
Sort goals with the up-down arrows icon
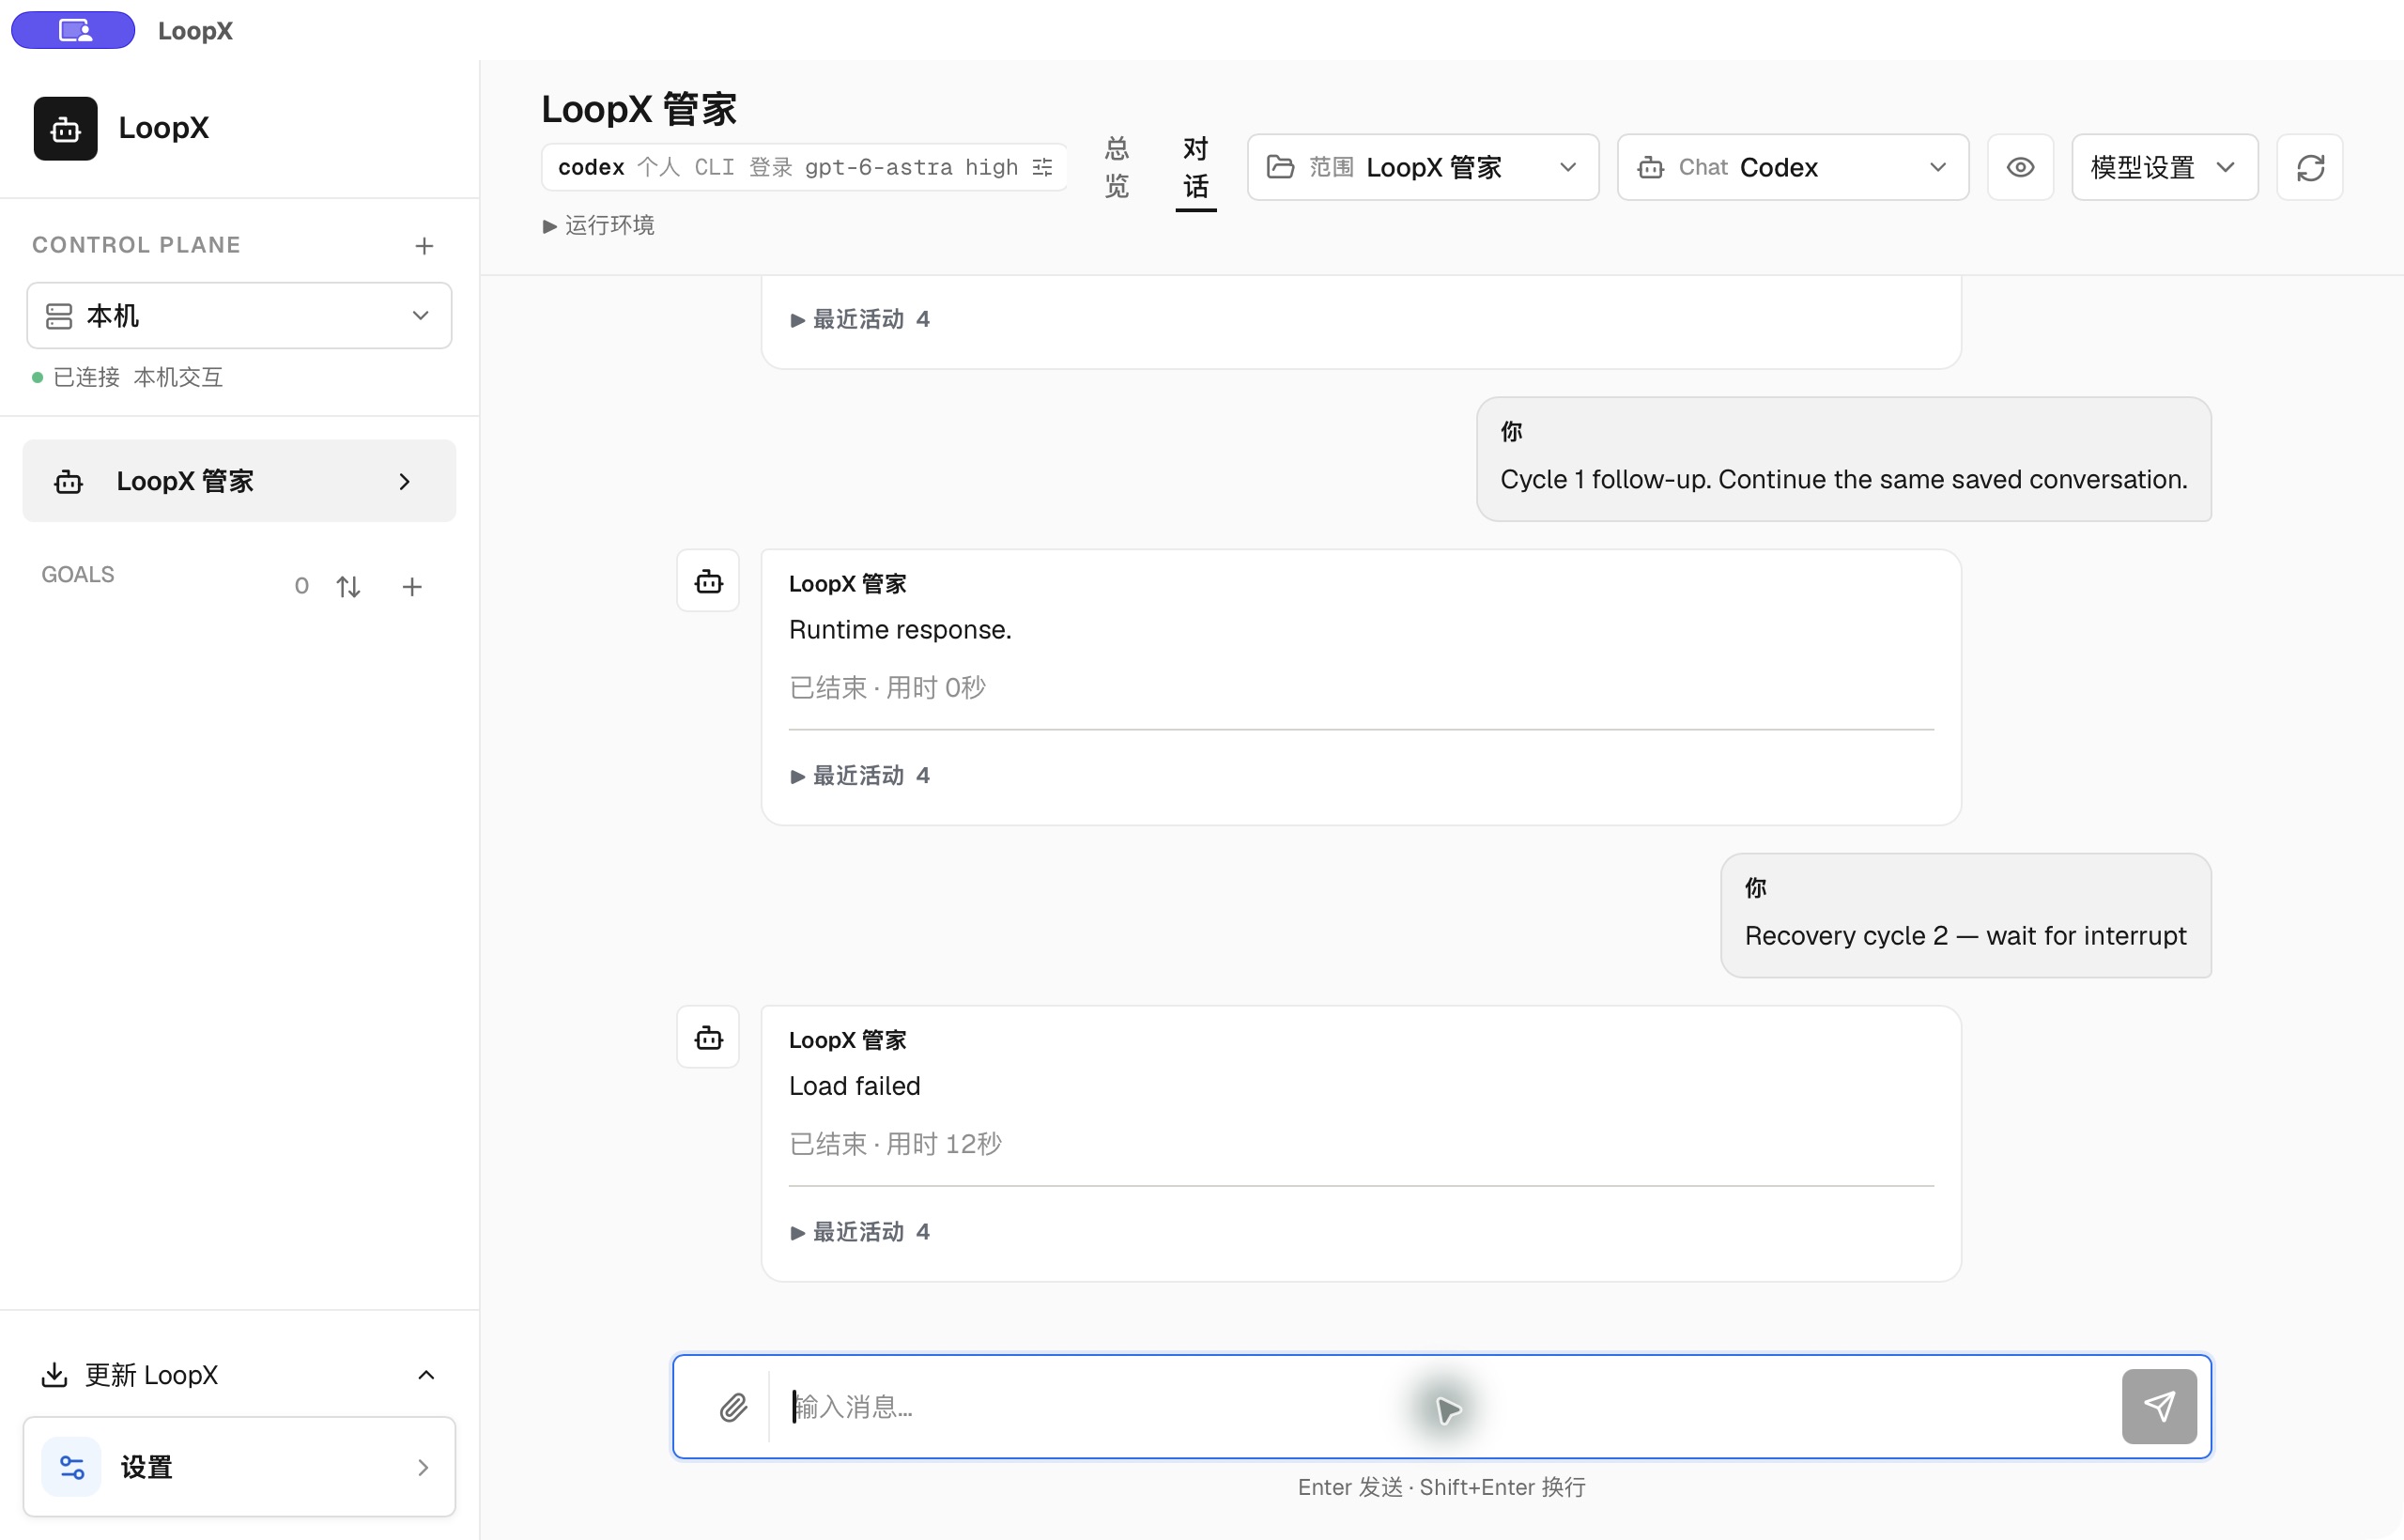coord(348,586)
